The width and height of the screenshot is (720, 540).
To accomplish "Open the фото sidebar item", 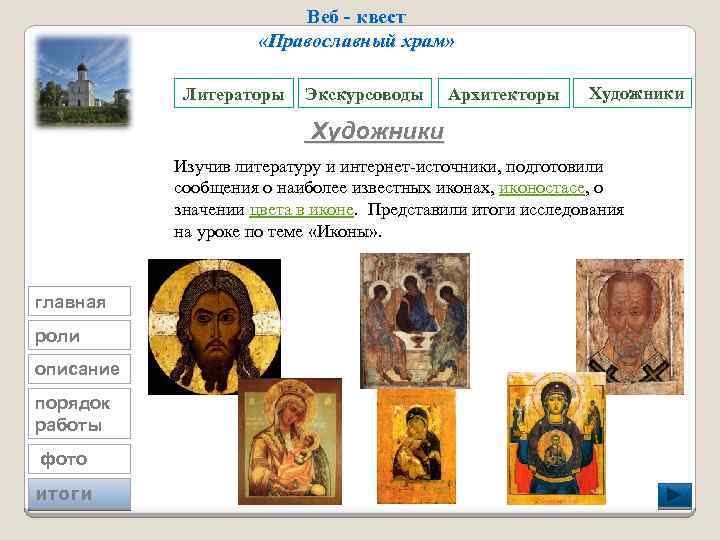I will click(79, 459).
